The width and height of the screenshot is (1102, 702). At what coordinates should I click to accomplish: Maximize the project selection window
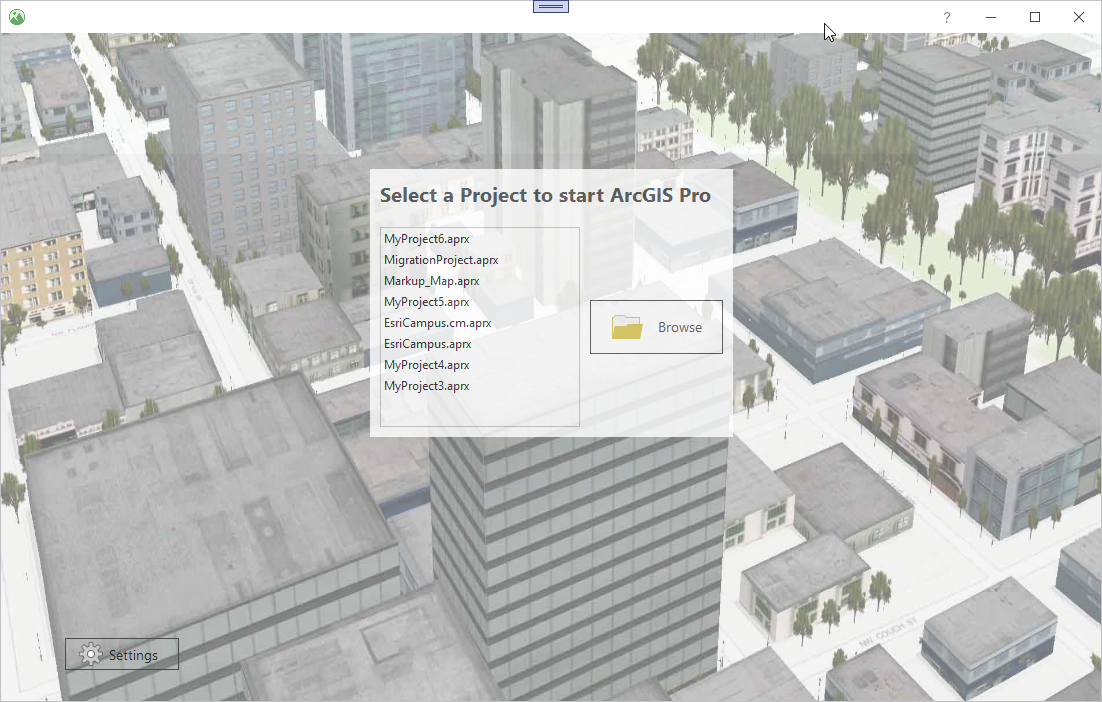(x=1035, y=17)
